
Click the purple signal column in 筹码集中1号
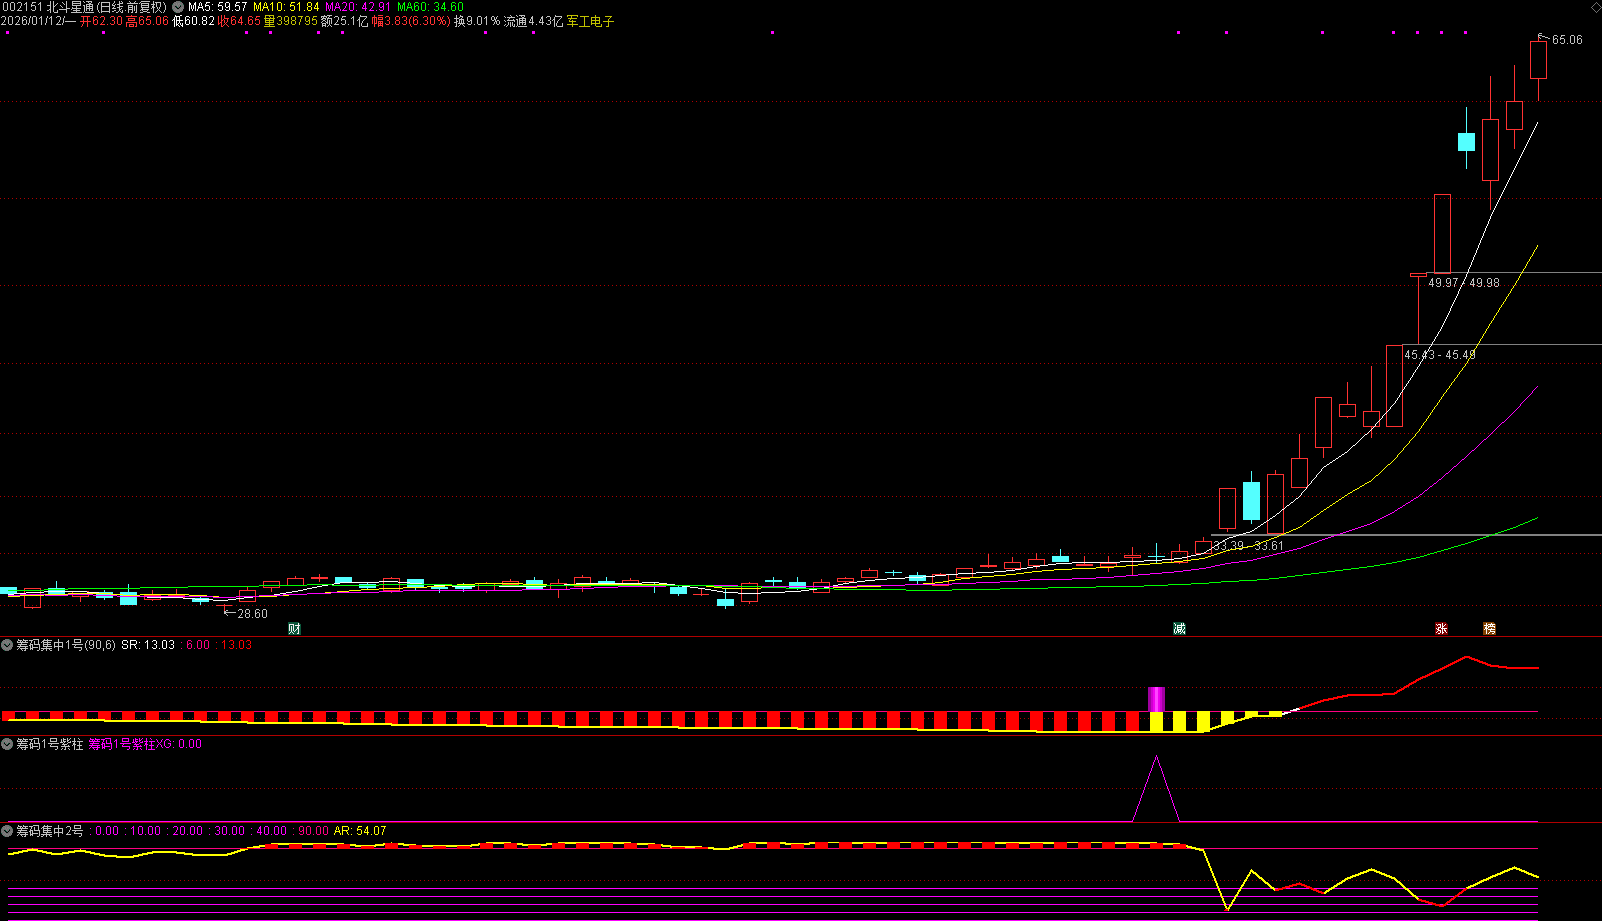click(x=1156, y=699)
